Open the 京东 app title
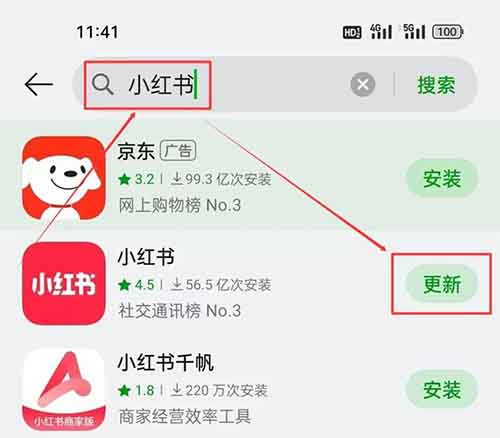The width and height of the screenshot is (500, 438). click(x=136, y=151)
